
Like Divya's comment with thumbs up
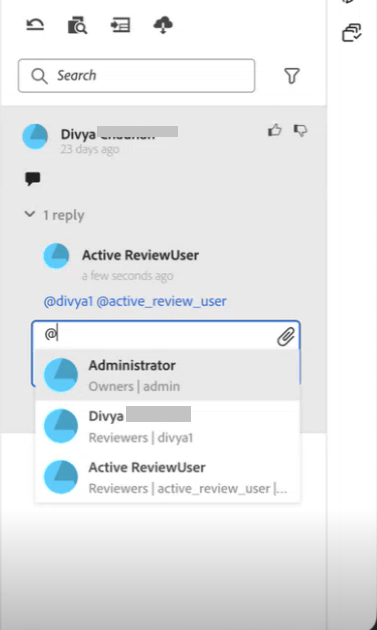coord(275,130)
